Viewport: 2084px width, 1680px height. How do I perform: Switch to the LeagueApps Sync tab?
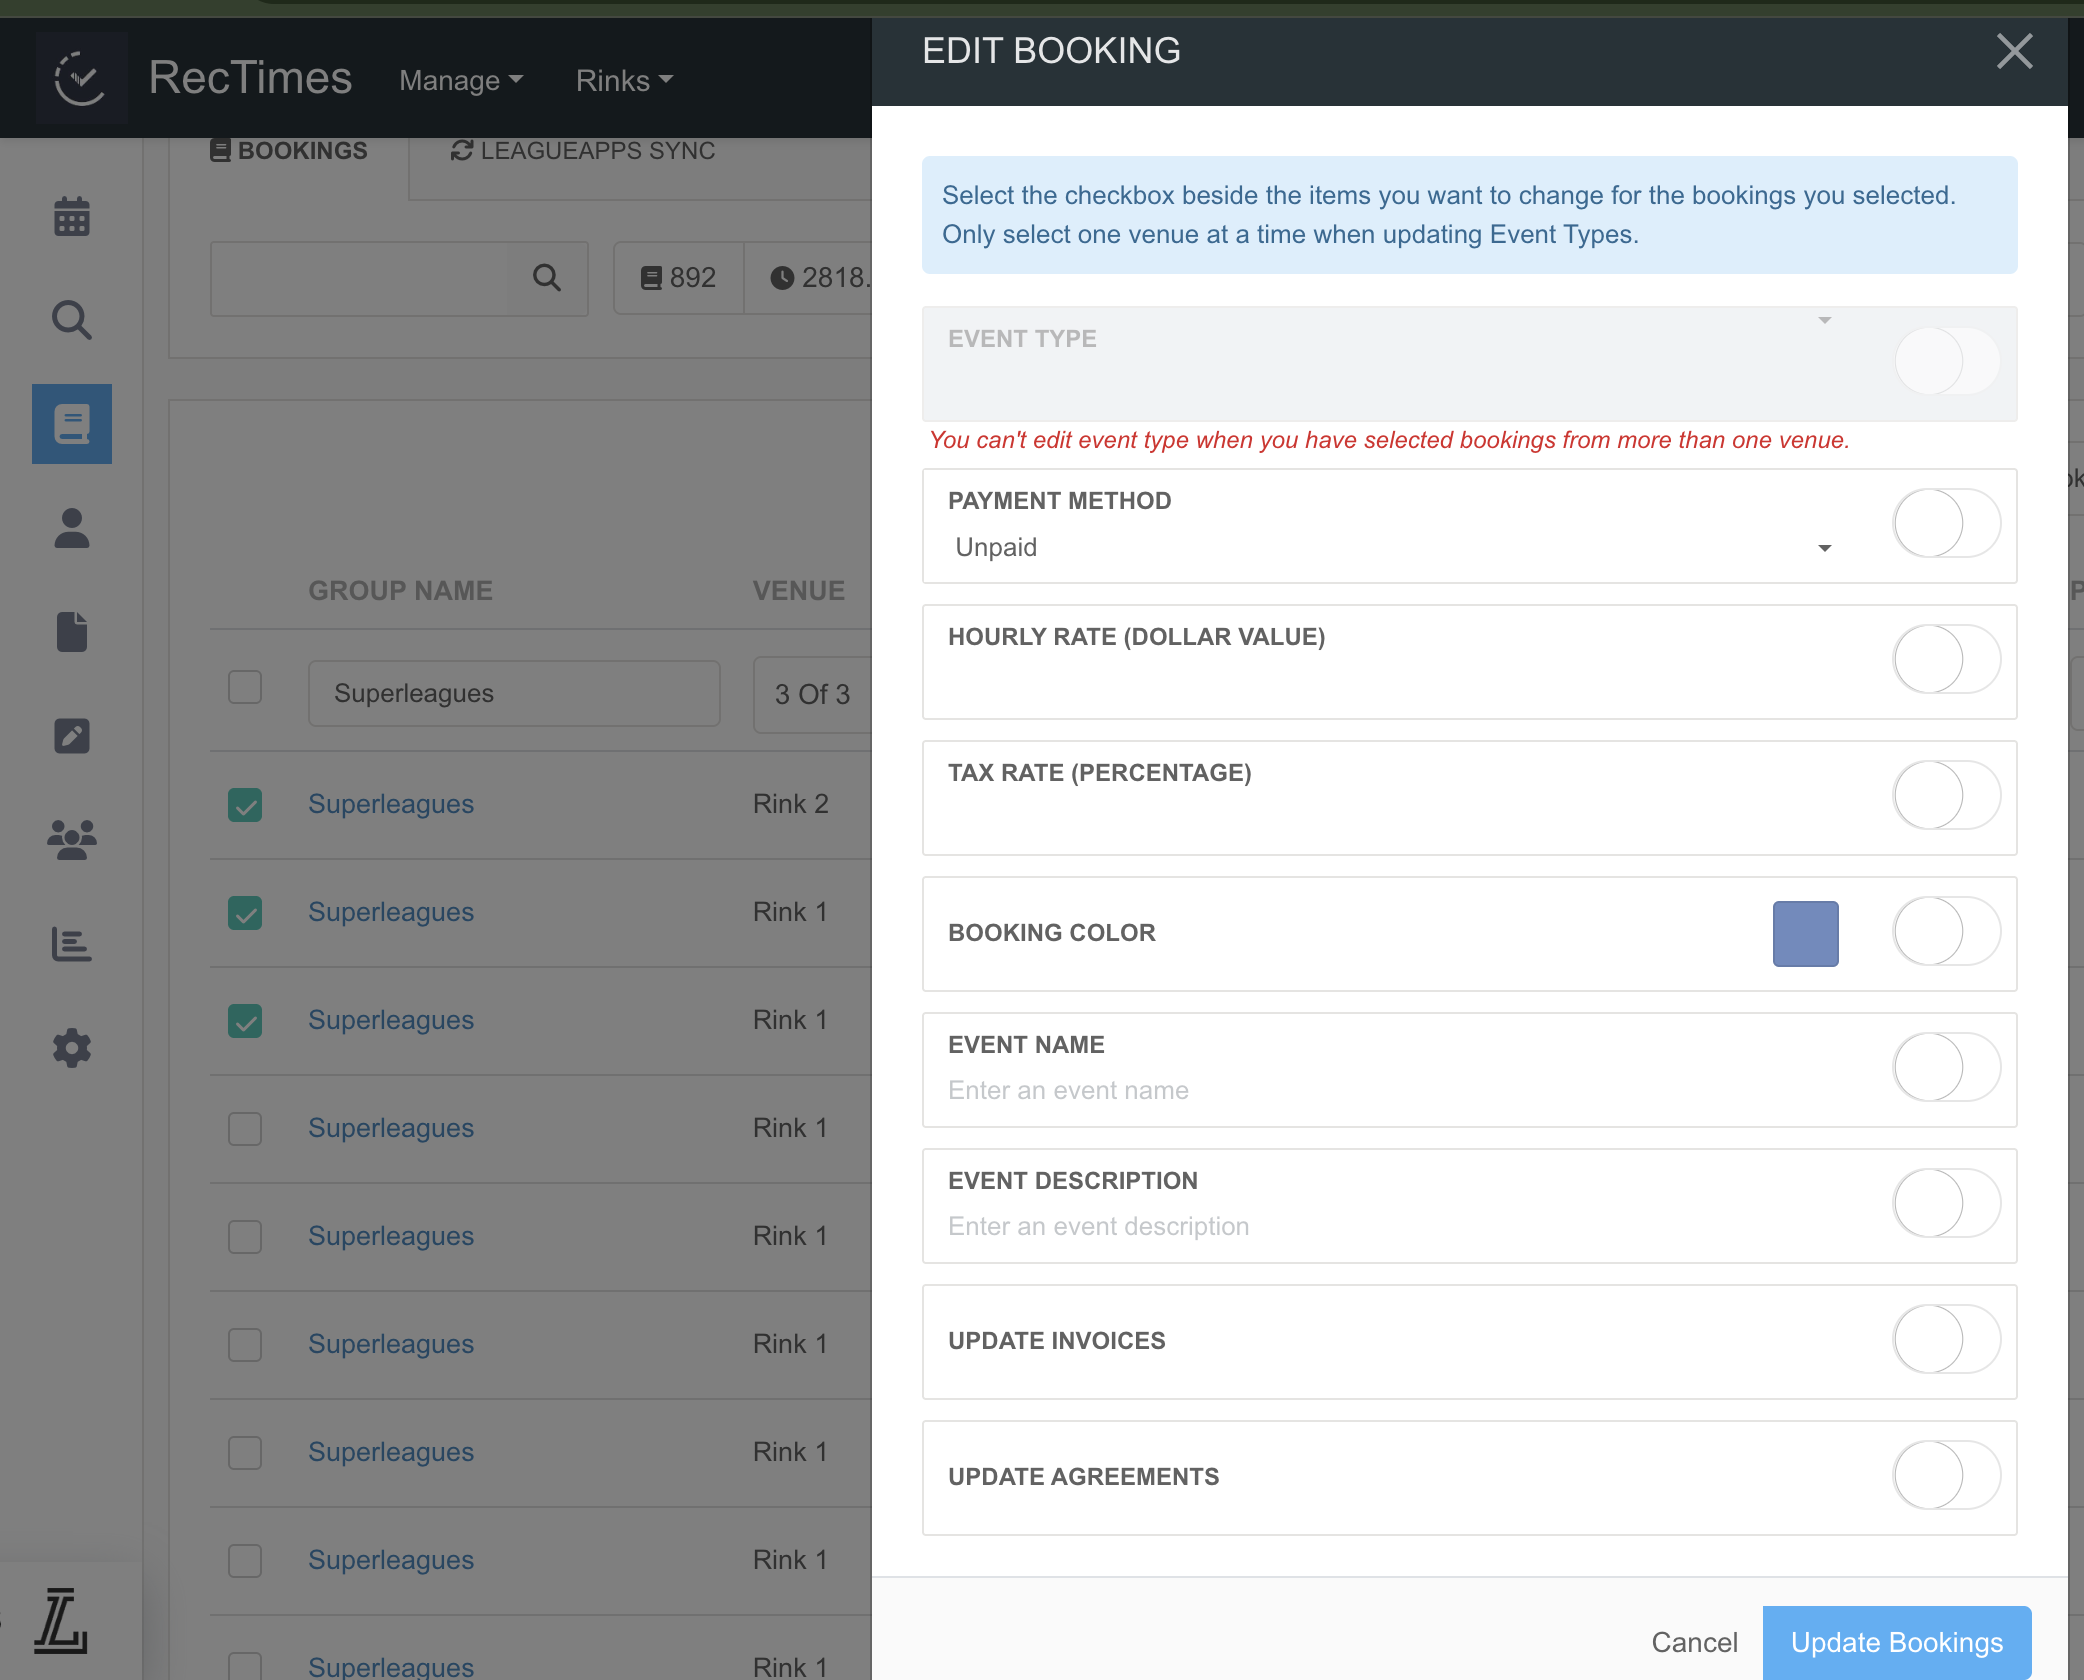(584, 151)
